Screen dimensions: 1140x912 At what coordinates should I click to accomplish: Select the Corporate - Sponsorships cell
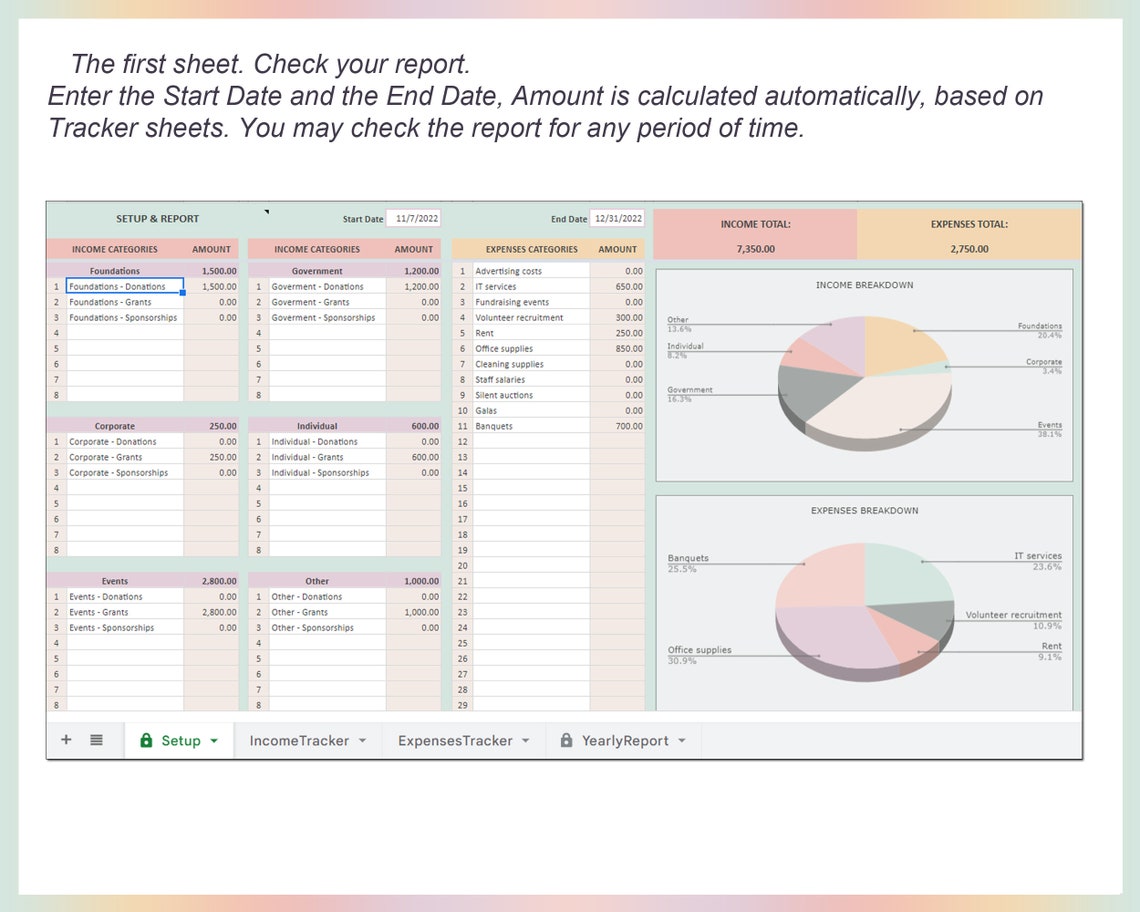point(124,472)
